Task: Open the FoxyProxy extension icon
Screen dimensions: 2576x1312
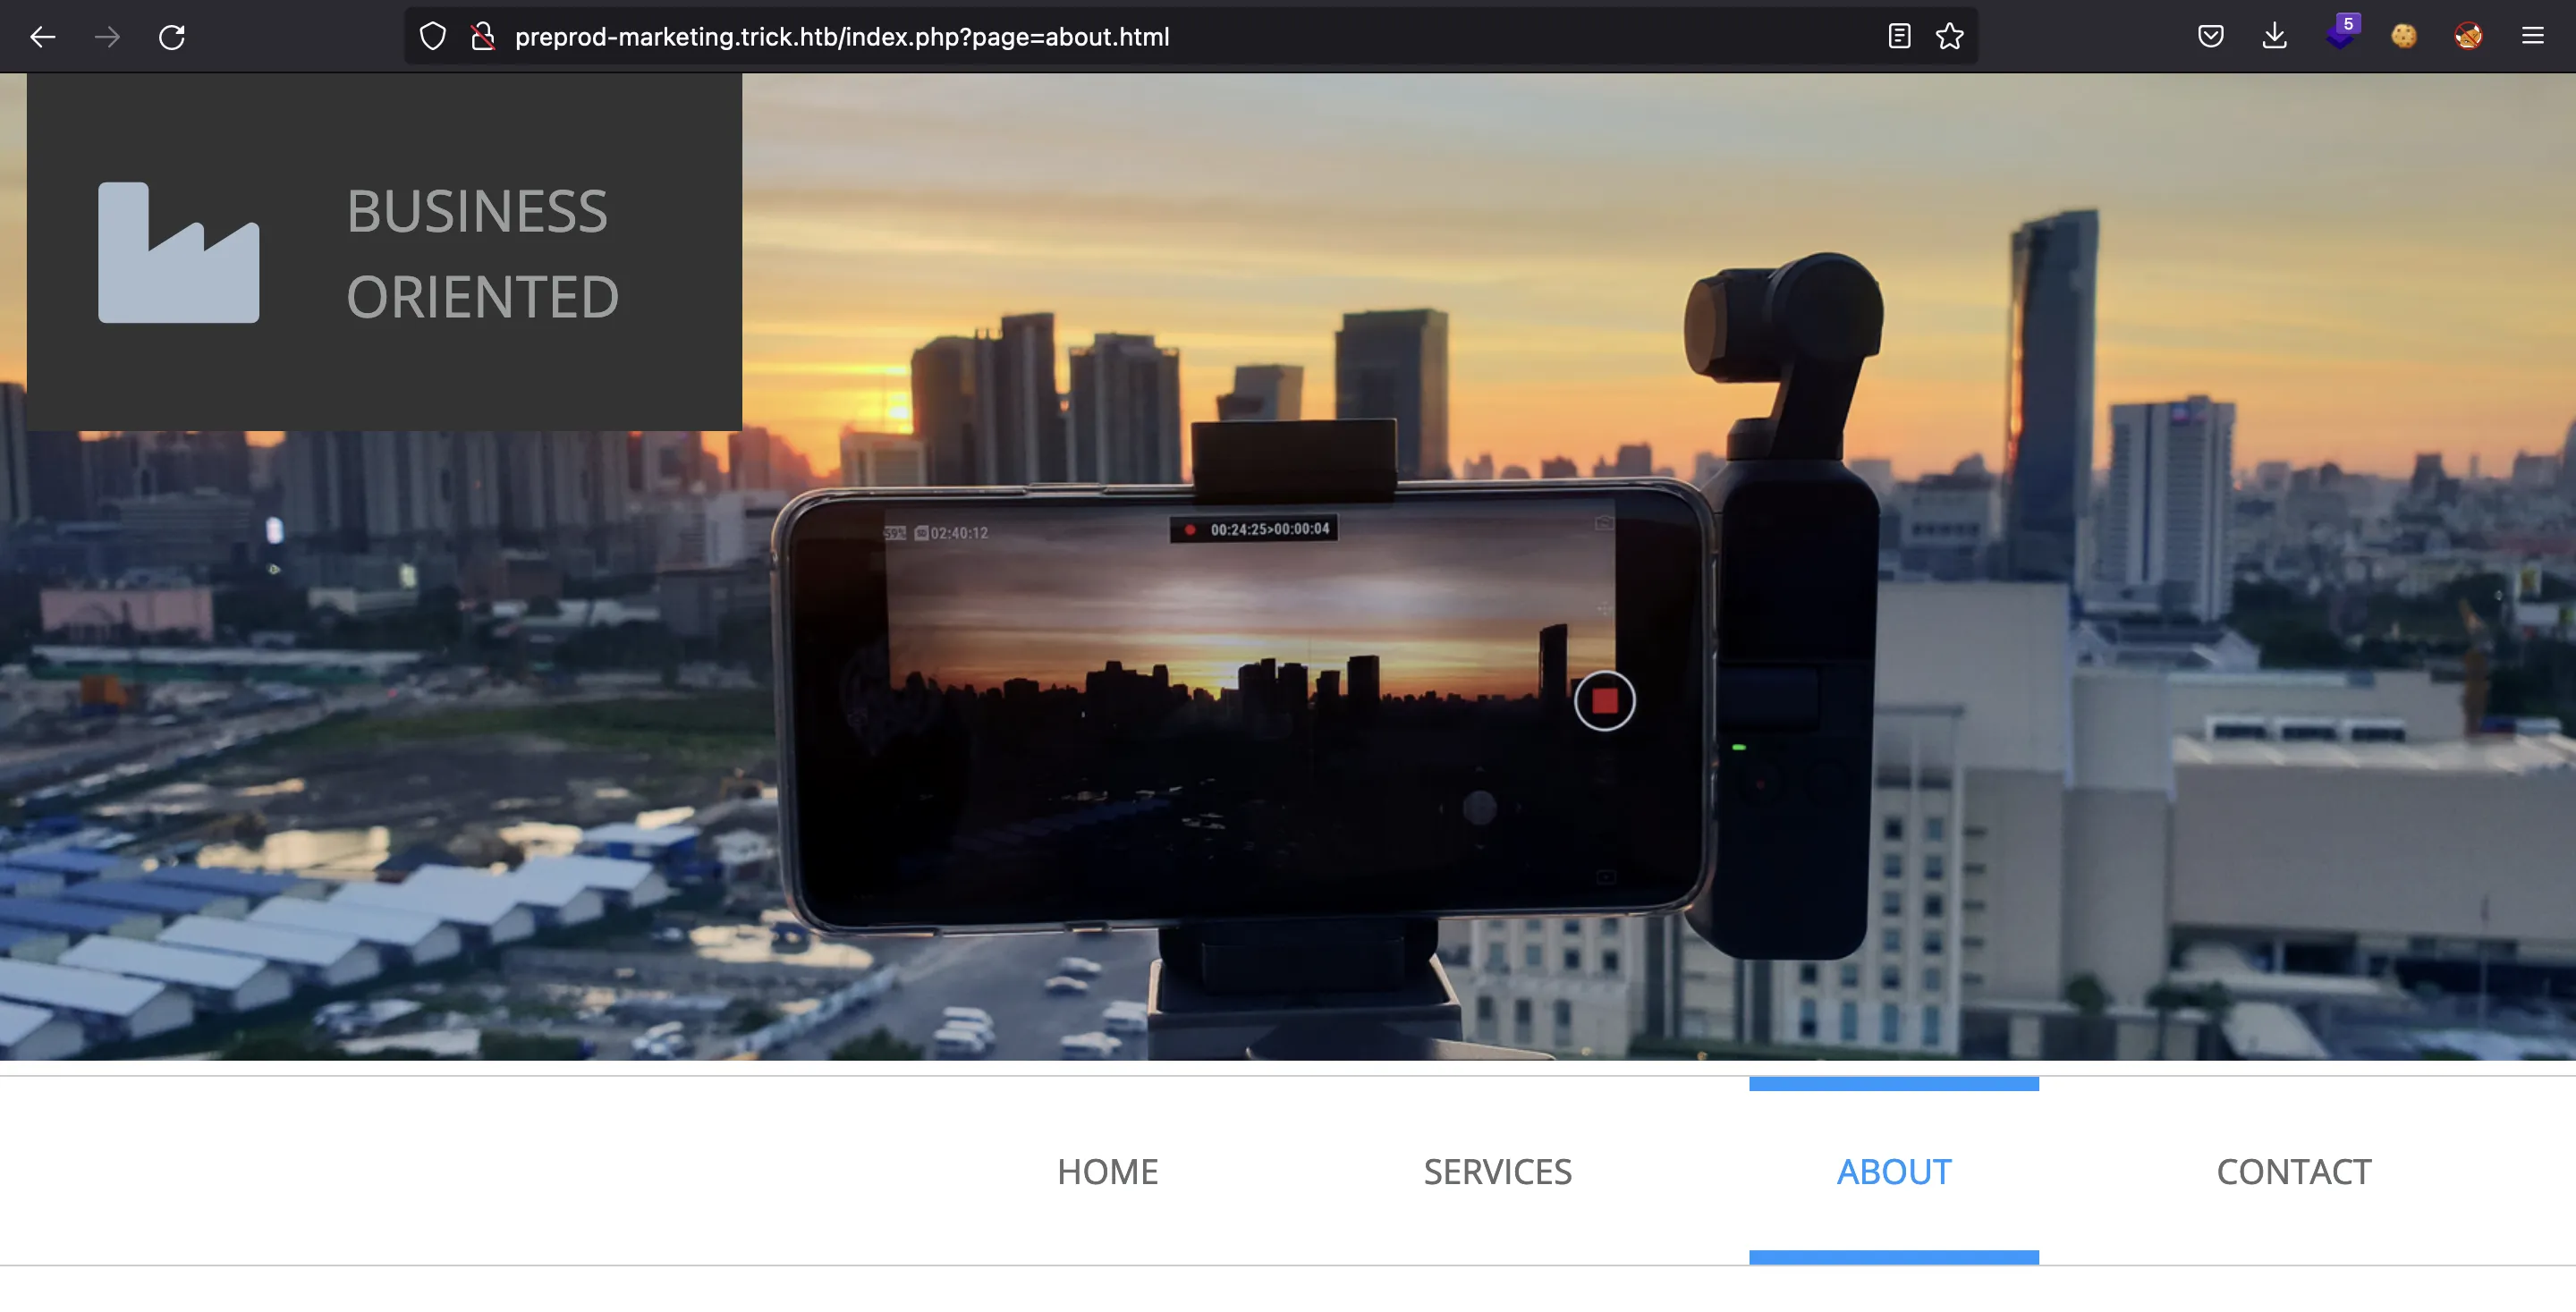Action: pos(2468,37)
